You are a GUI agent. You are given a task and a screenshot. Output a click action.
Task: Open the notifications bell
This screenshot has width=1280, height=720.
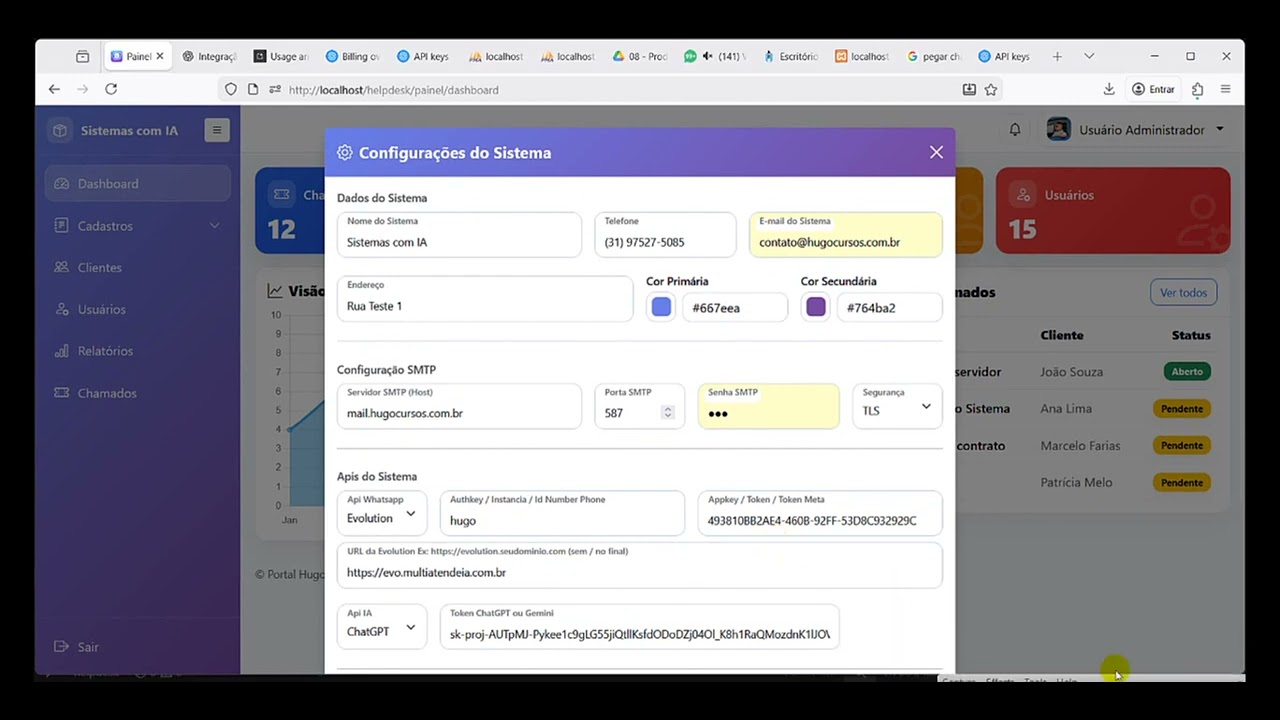tap(1015, 130)
